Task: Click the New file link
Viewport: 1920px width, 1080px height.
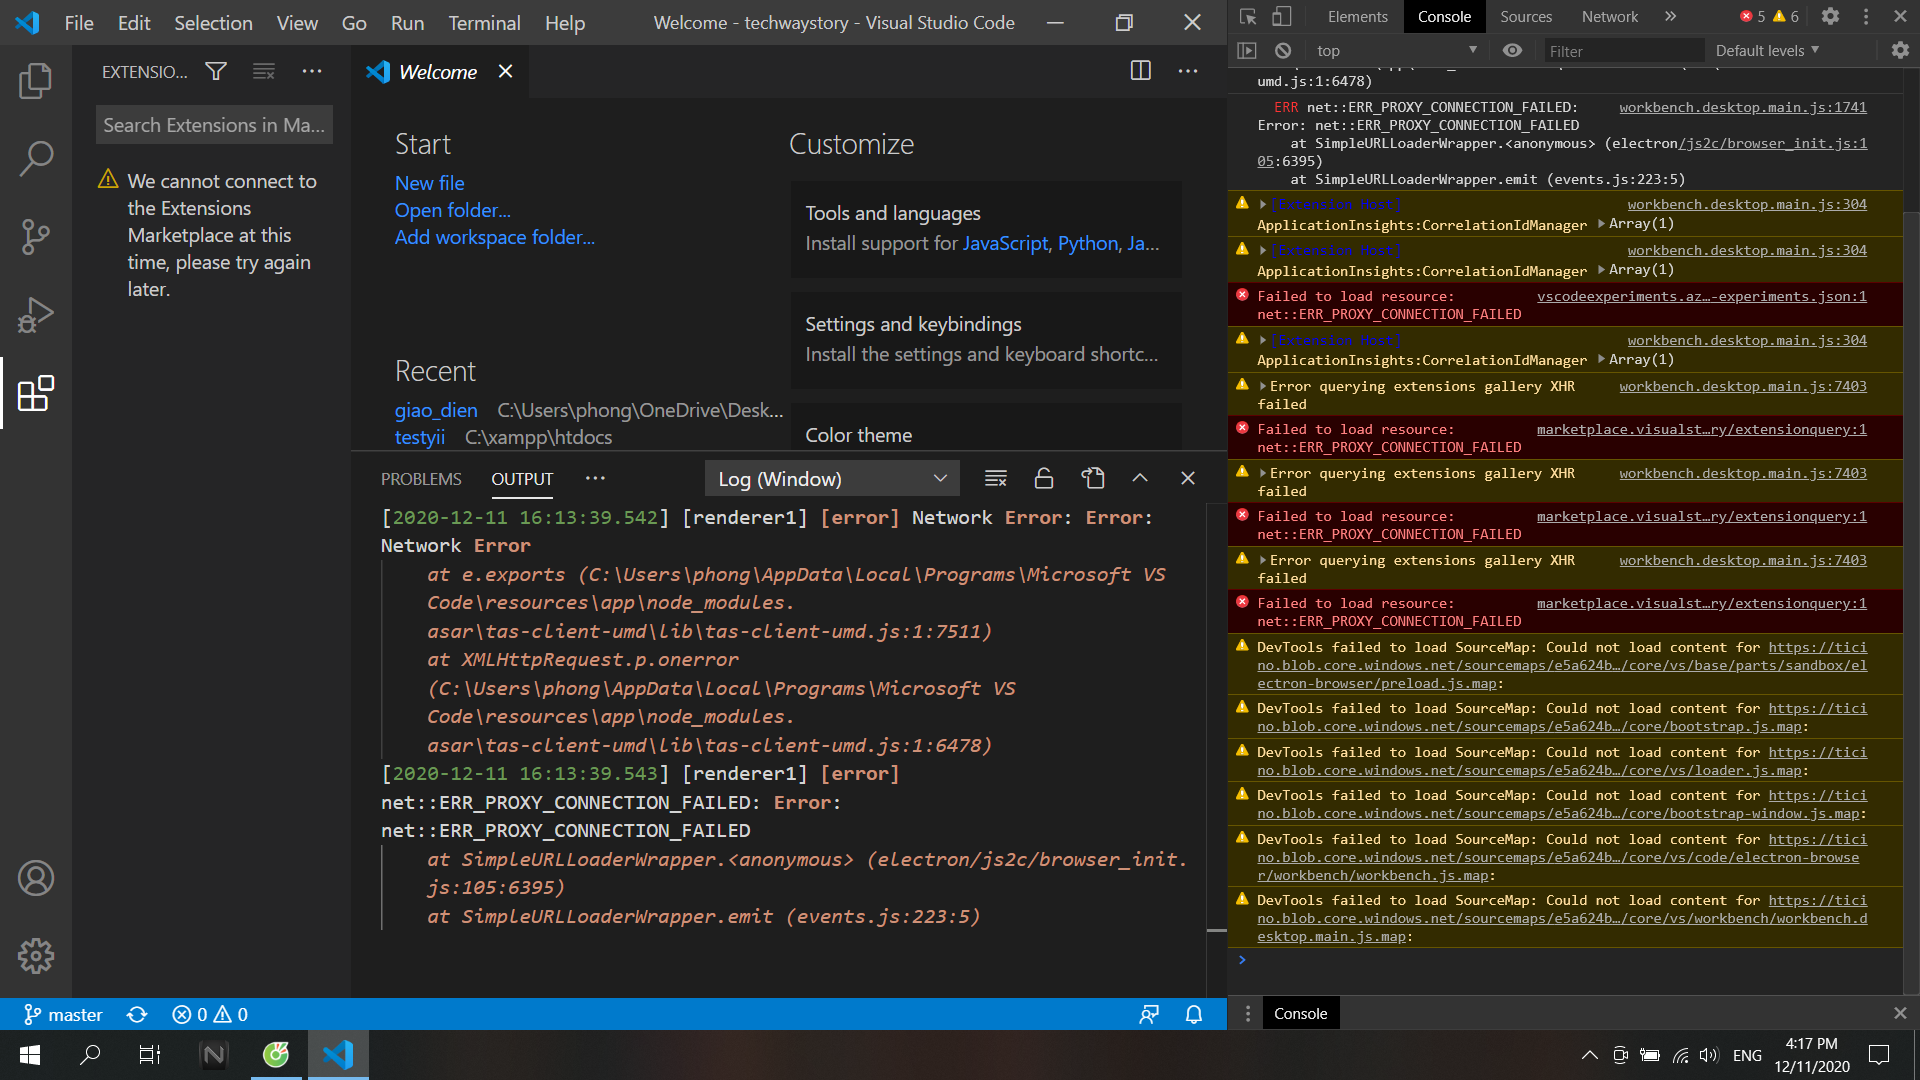Action: [x=429, y=183]
